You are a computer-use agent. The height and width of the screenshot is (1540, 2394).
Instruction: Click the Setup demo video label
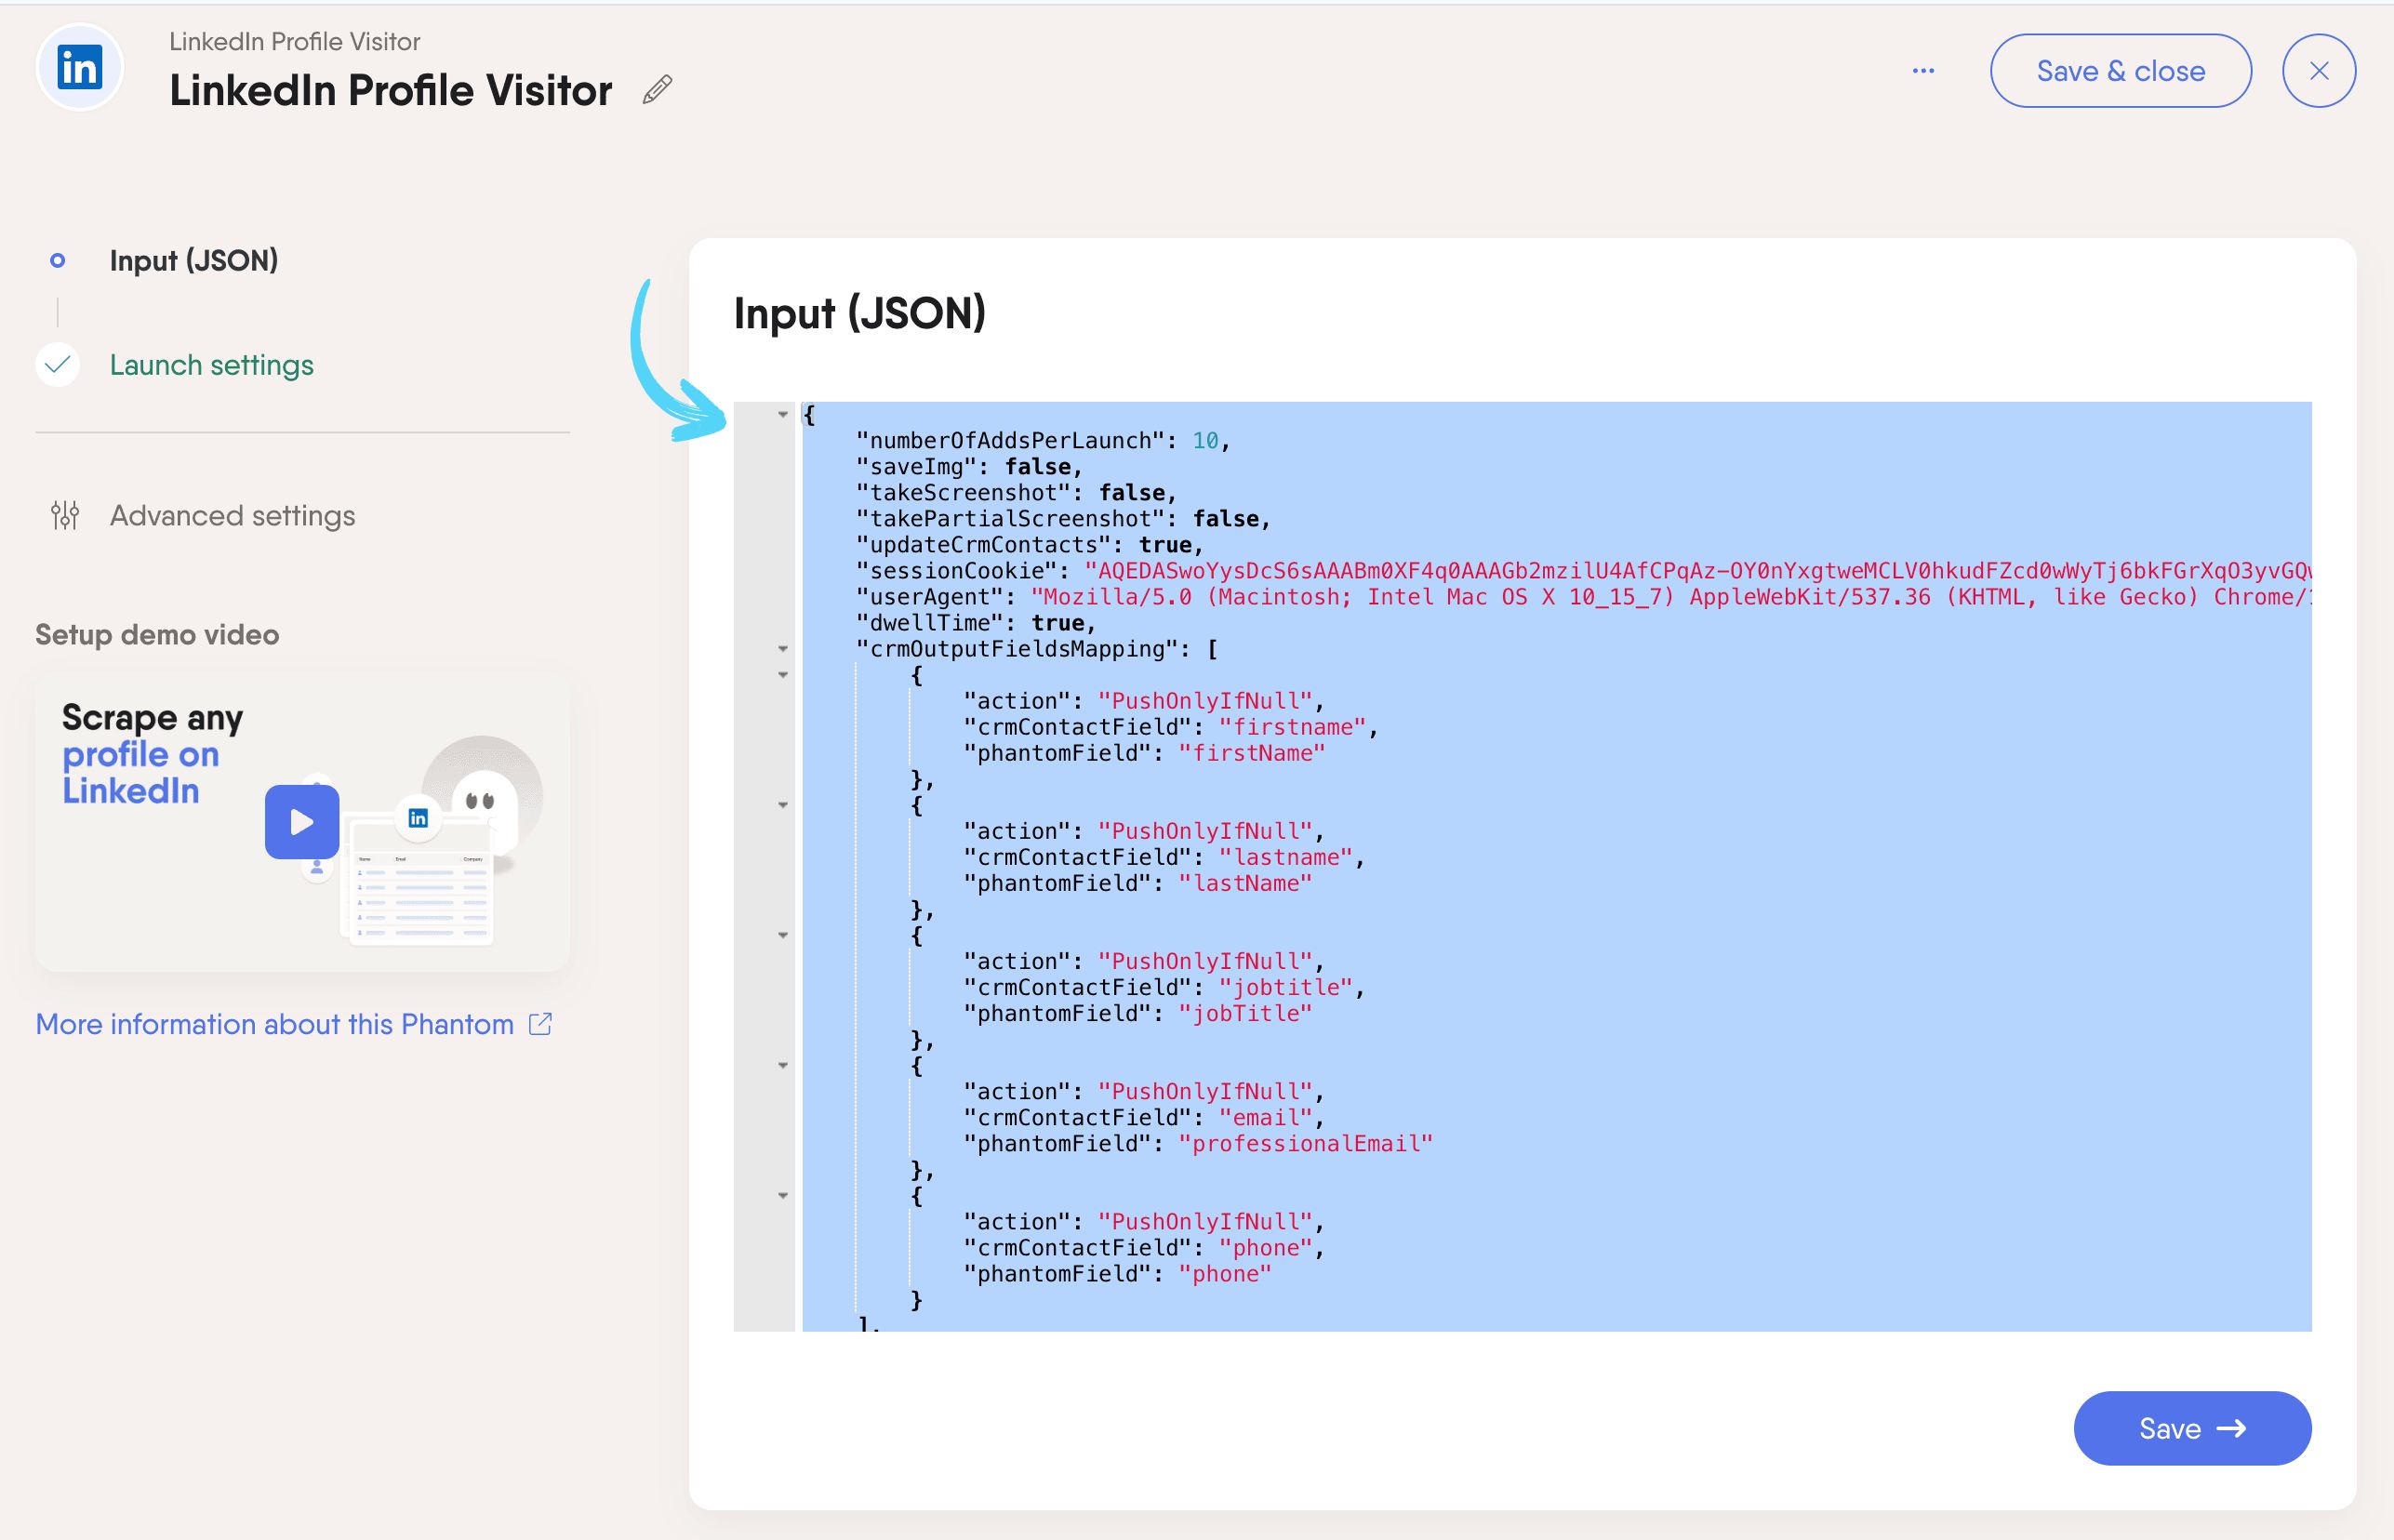(x=157, y=634)
